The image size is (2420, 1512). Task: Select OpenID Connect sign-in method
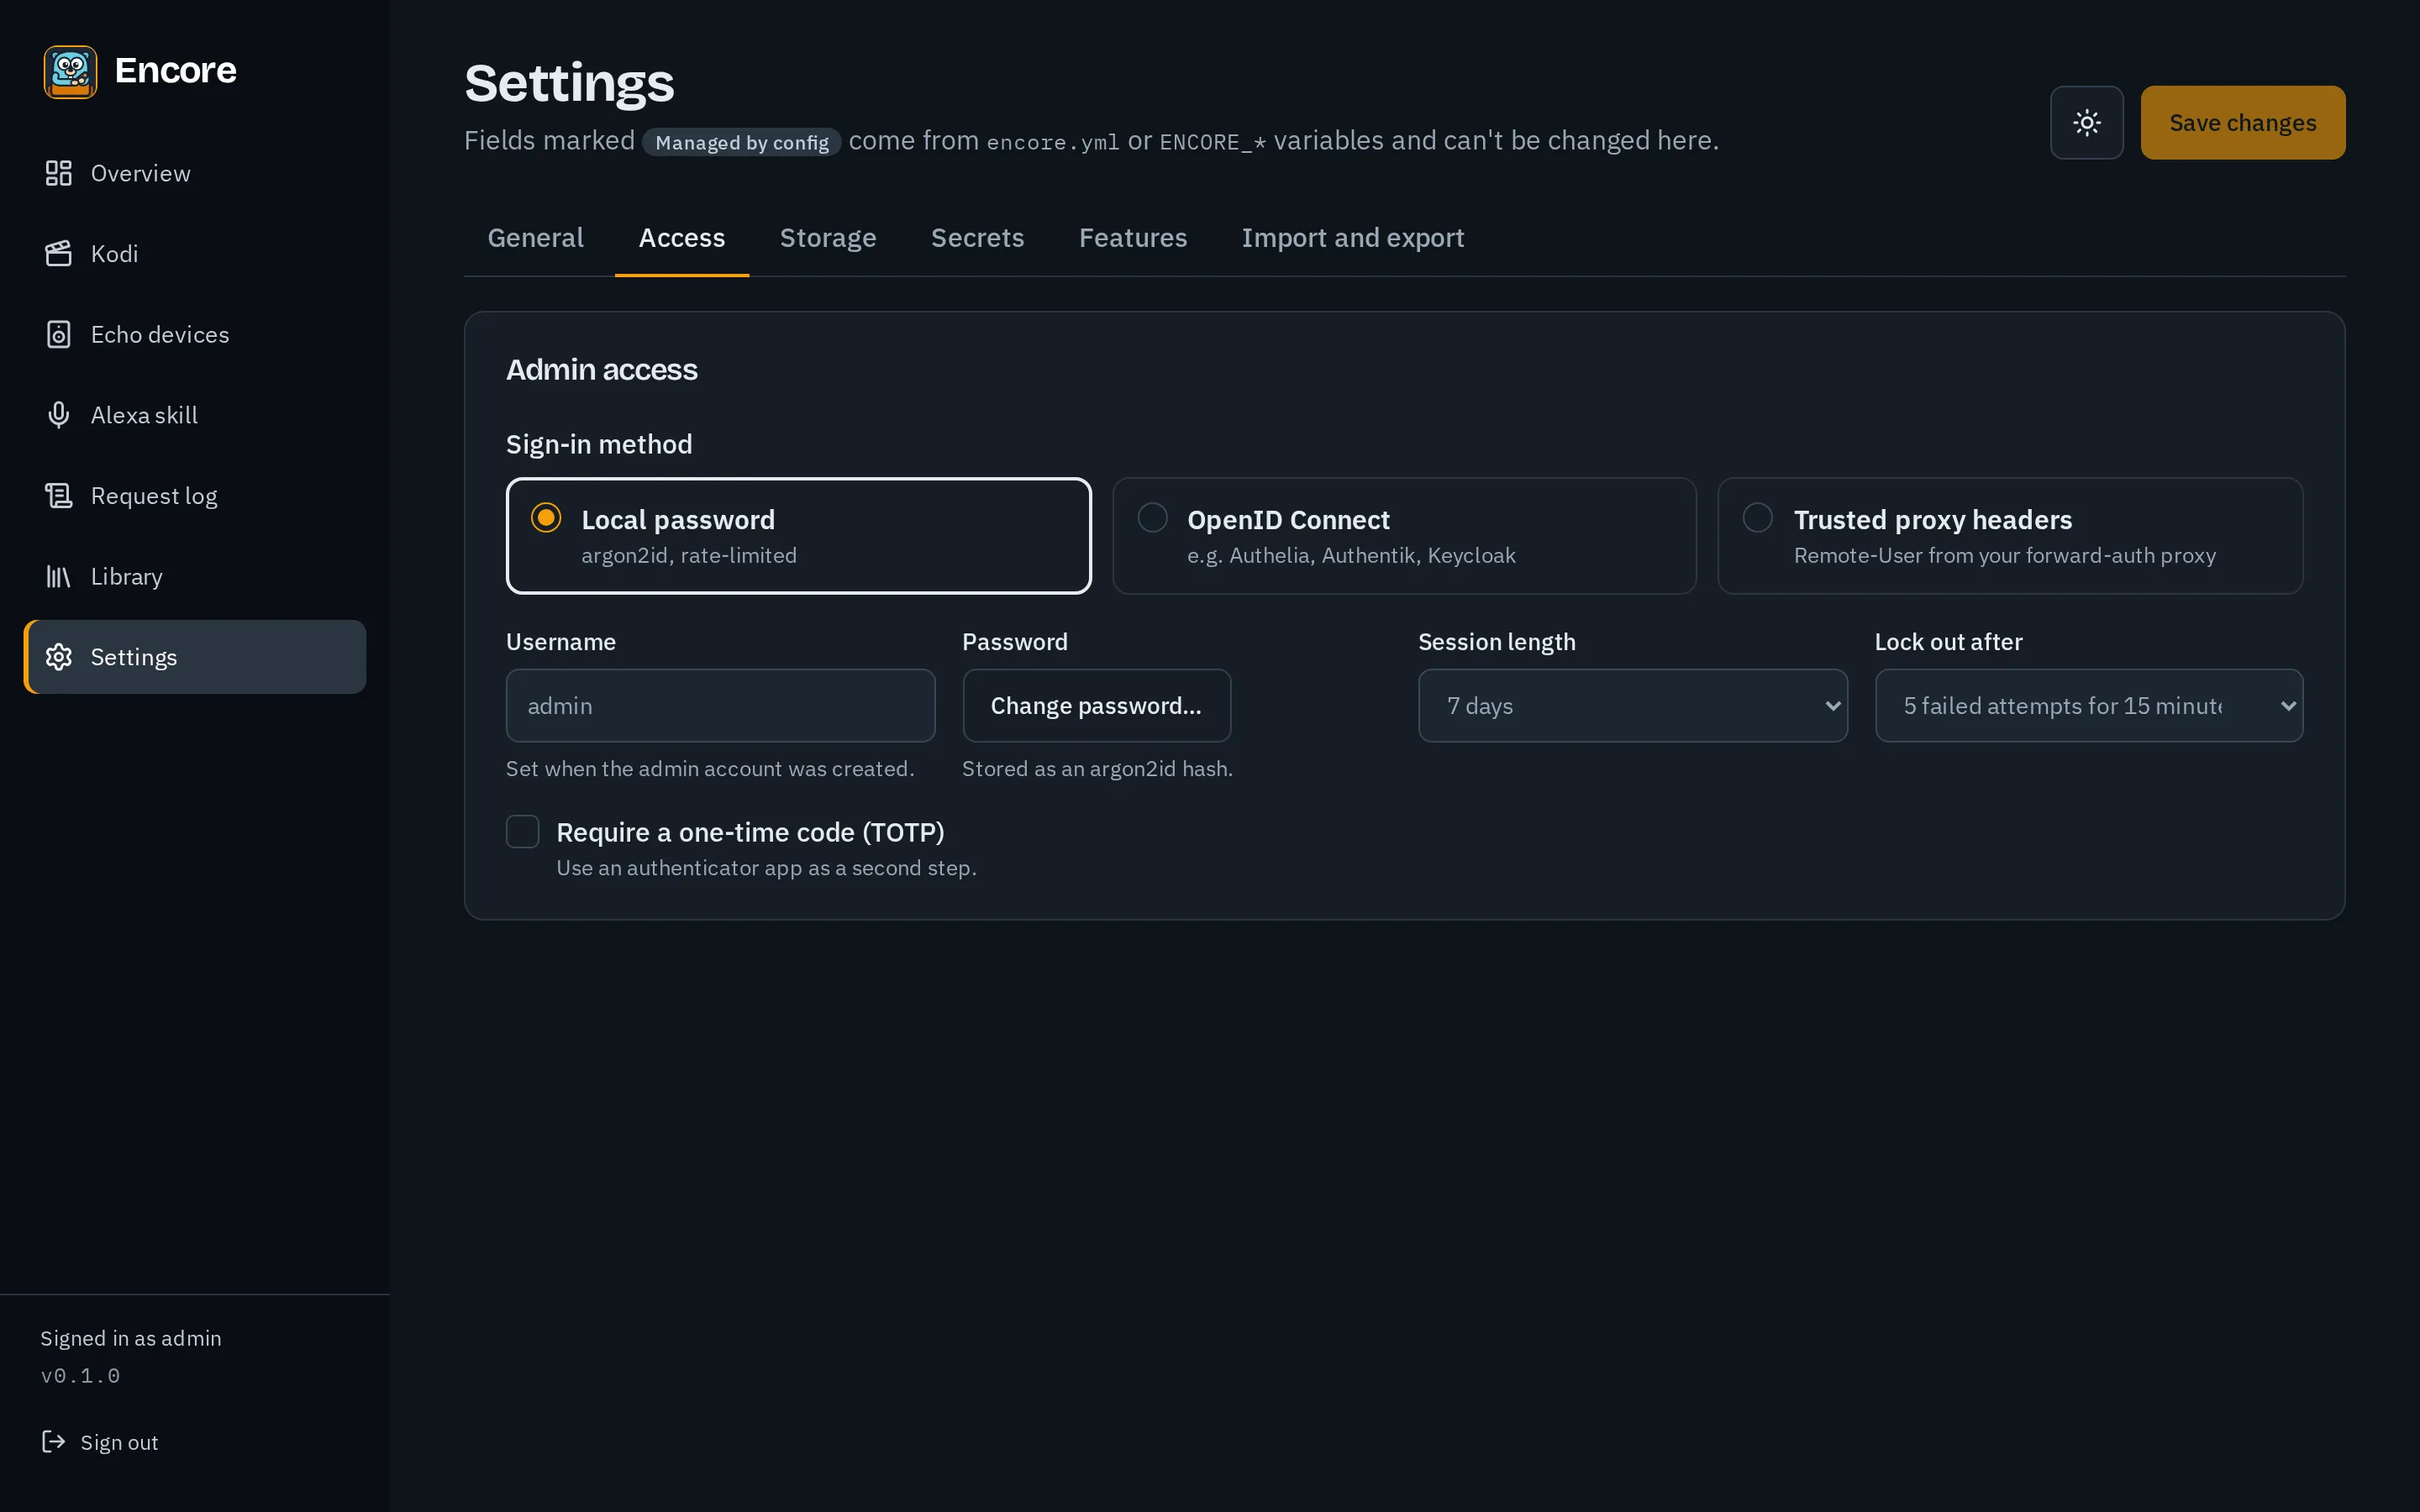pyautogui.click(x=1404, y=536)
